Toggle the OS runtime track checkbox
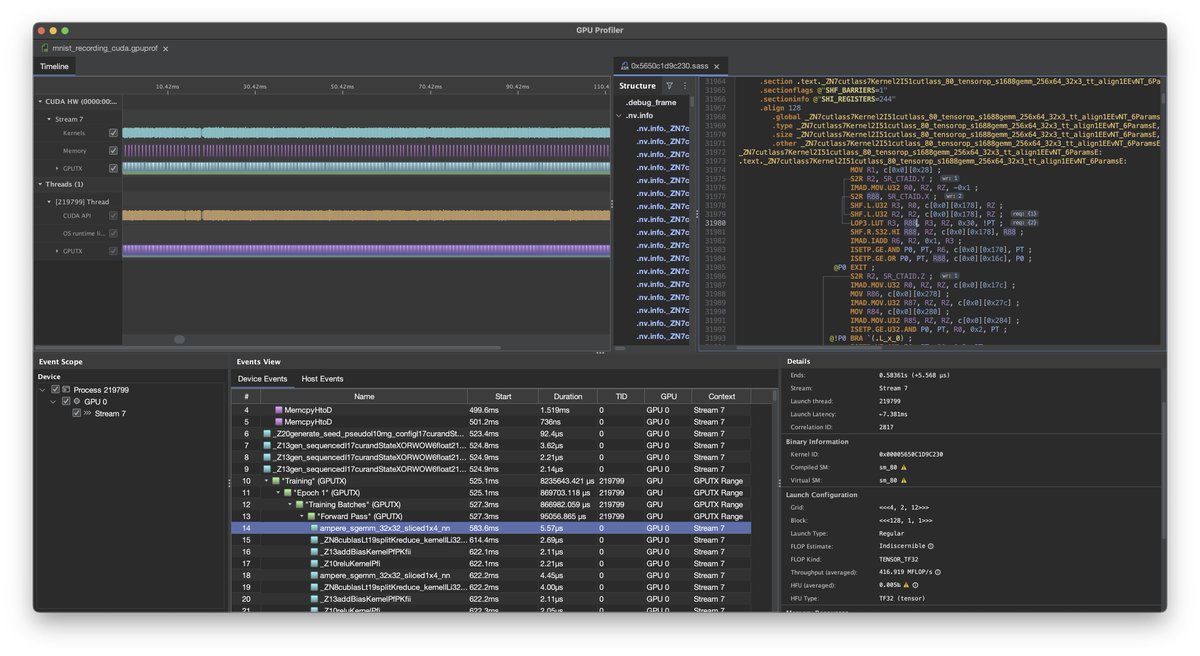1200x656 pixels. pos(113,233)
